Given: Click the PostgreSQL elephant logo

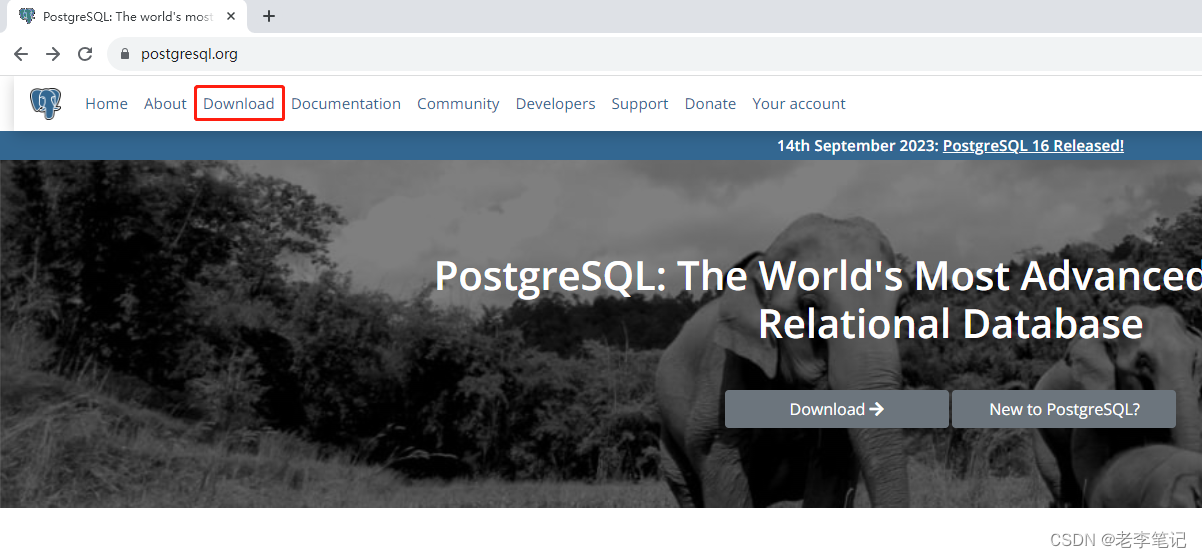Looking at the screenshot, I should pyautogui.click(x=45, y=104).
